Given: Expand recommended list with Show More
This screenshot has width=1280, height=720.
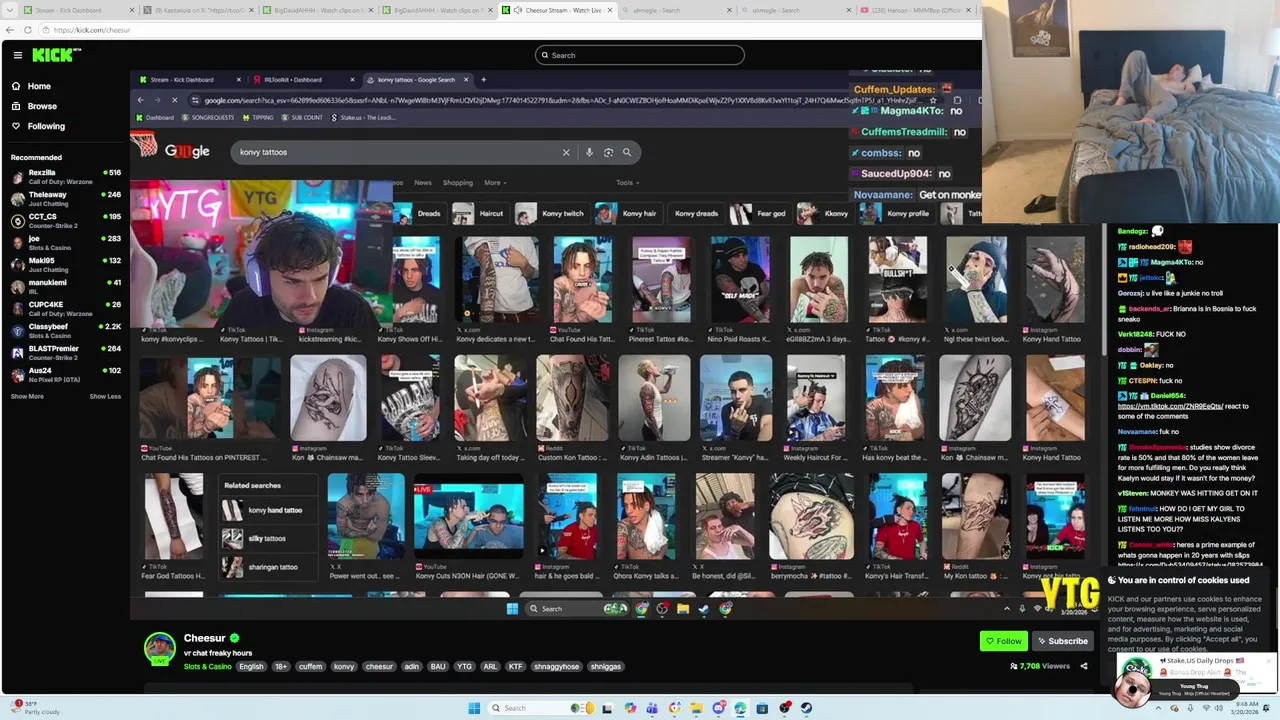Looking at the screenshot, I should coord(27,396).
